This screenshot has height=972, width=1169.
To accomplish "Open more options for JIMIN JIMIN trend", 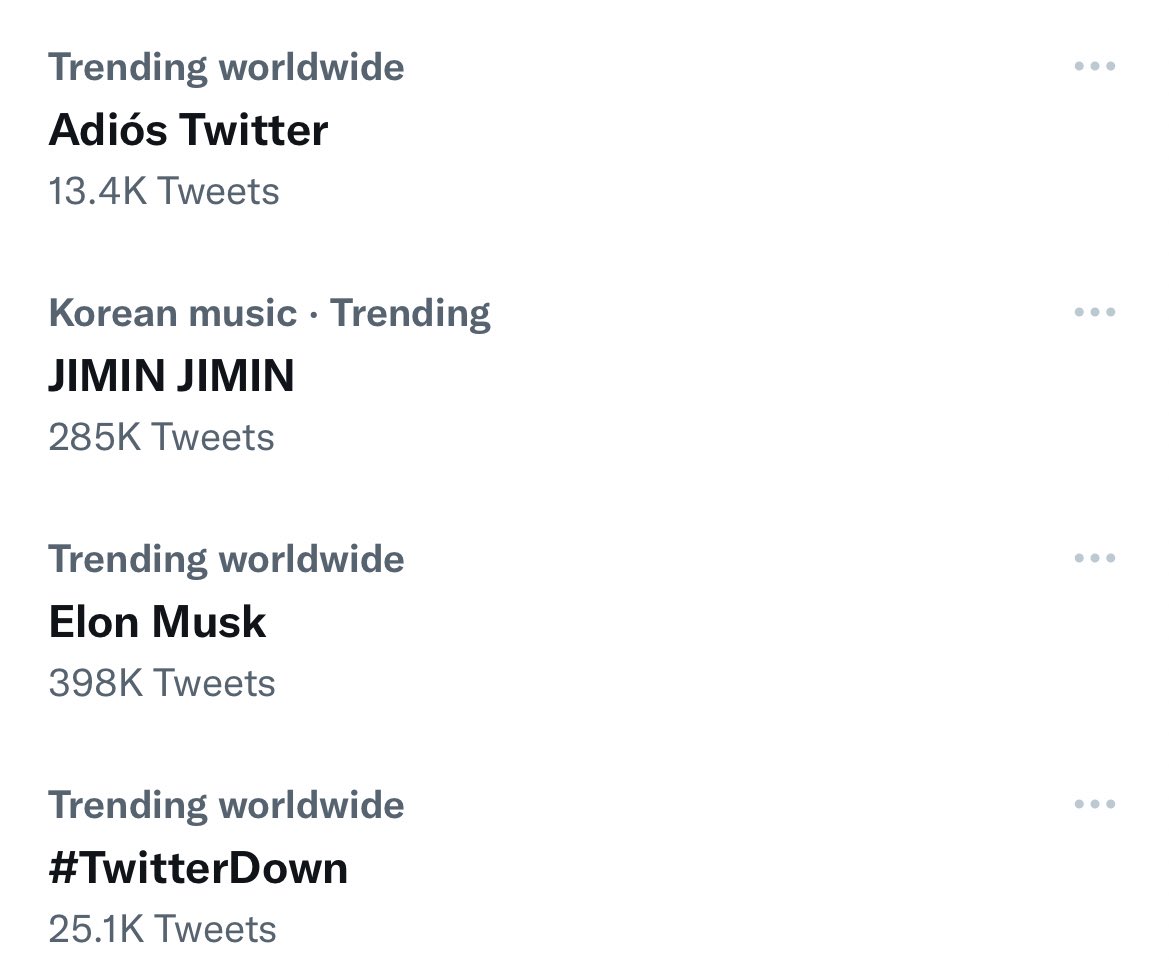I will [1094, 312].
